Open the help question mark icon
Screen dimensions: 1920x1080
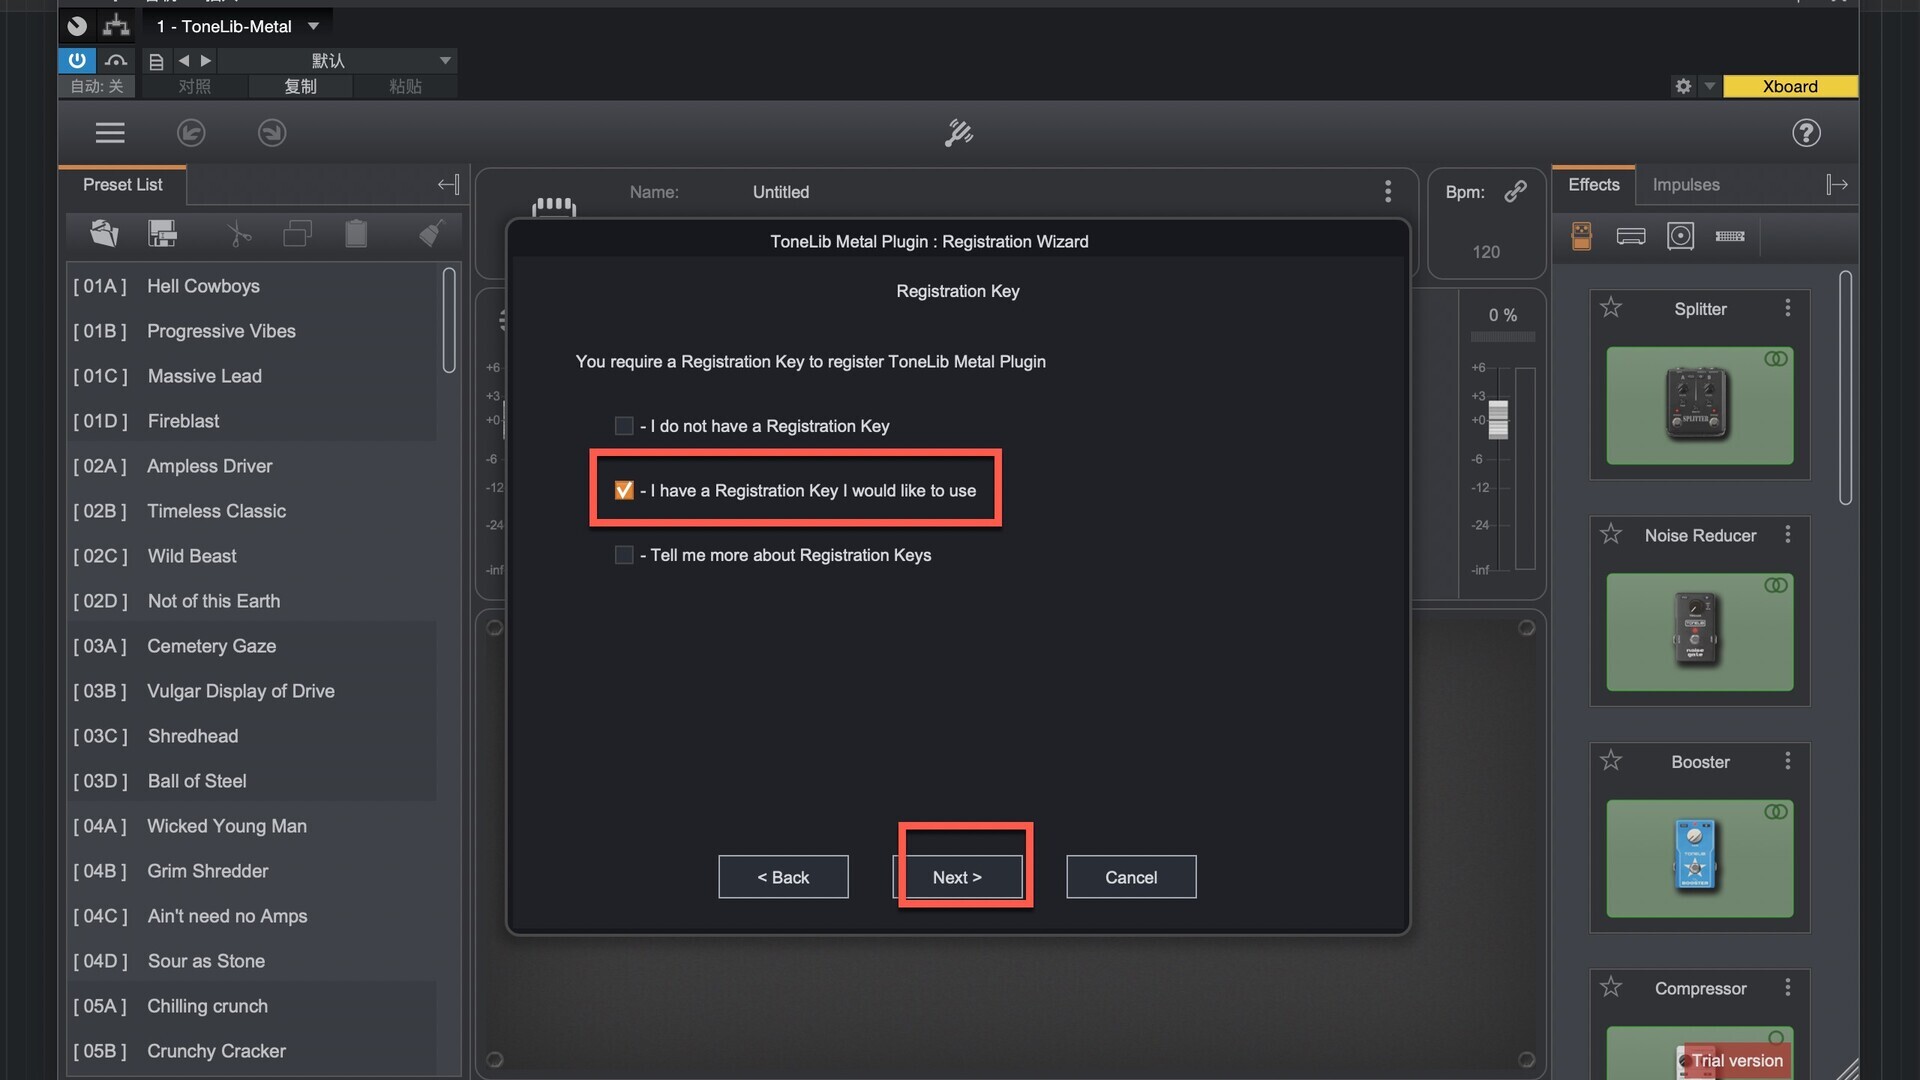pyautogui.click(x=1806, y=133)
